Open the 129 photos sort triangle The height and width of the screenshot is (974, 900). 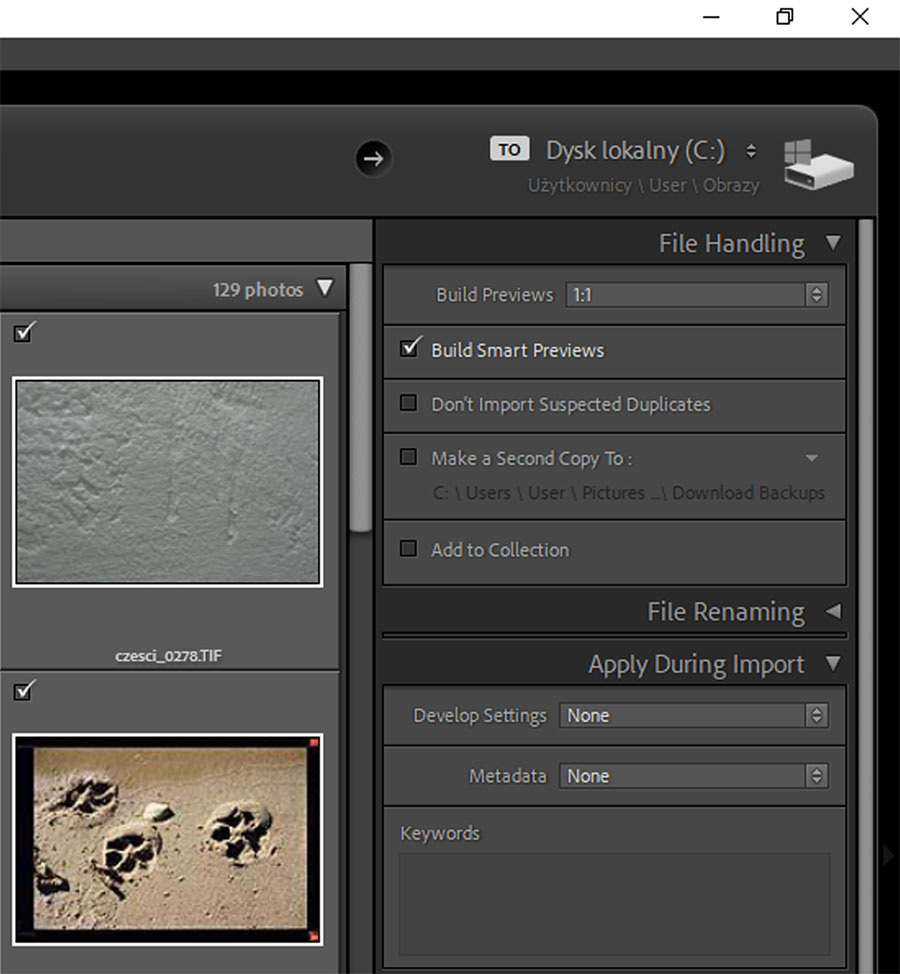point(324,289)
